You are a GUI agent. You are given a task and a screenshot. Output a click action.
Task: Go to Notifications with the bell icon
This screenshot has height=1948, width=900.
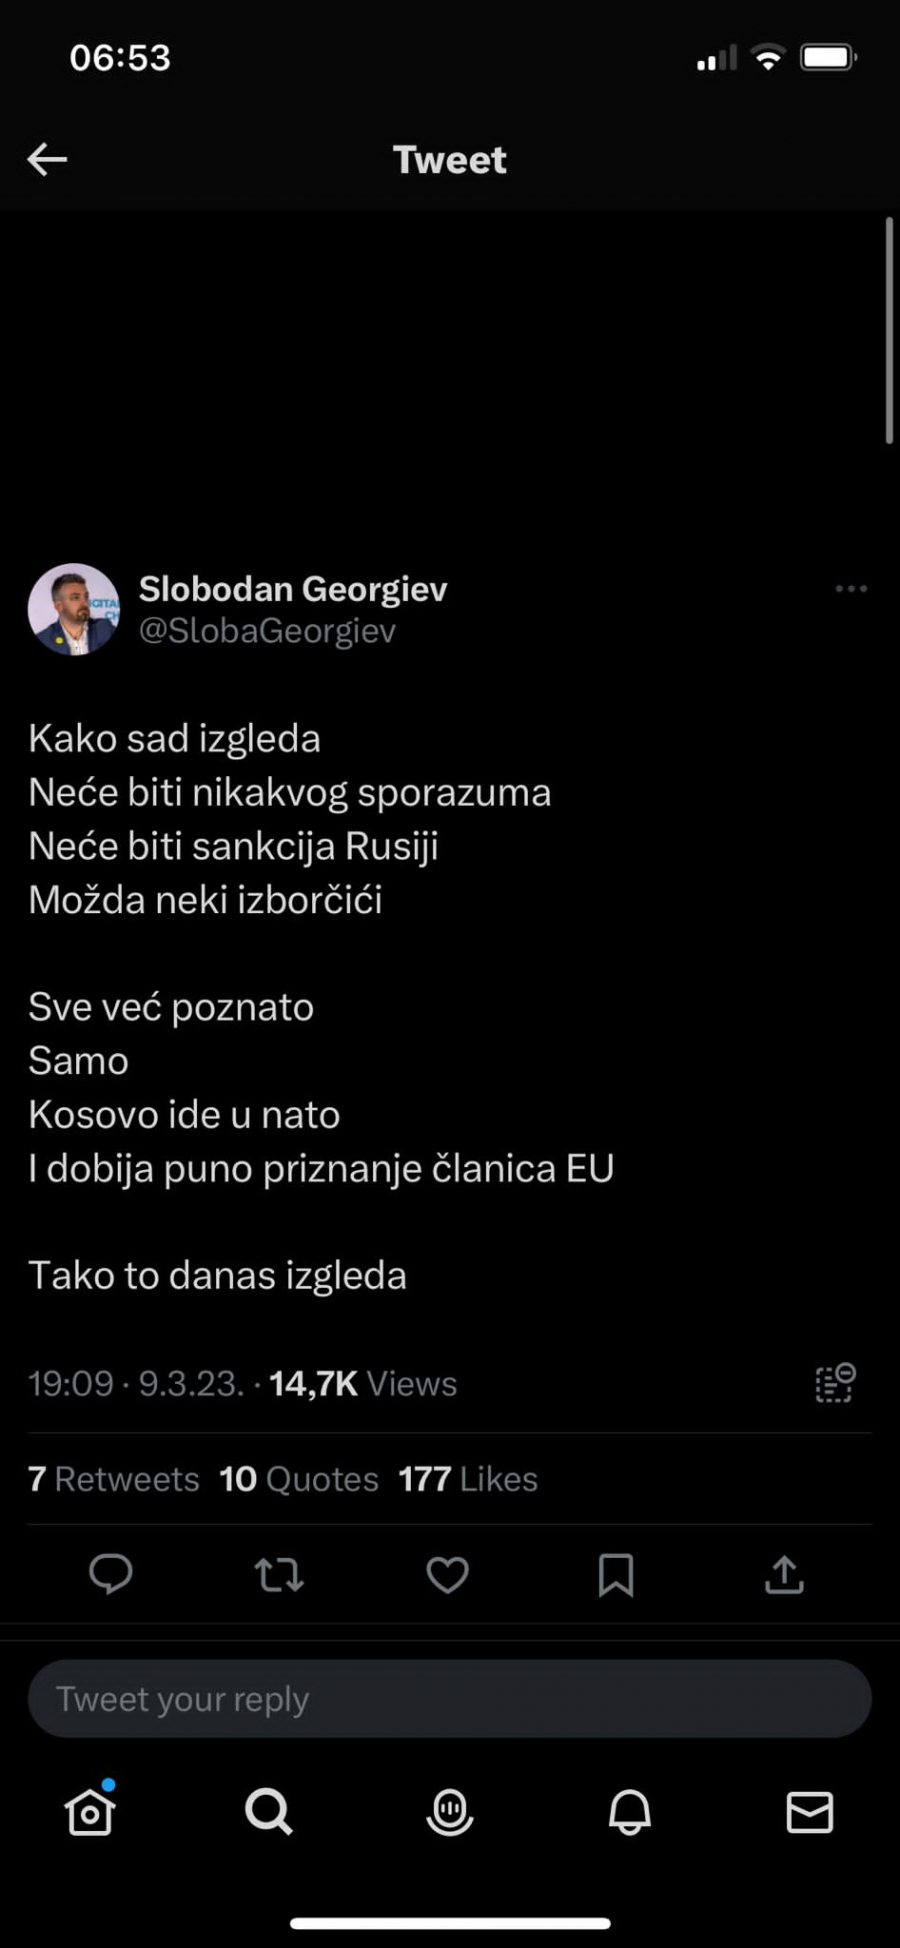point(630,1811)
